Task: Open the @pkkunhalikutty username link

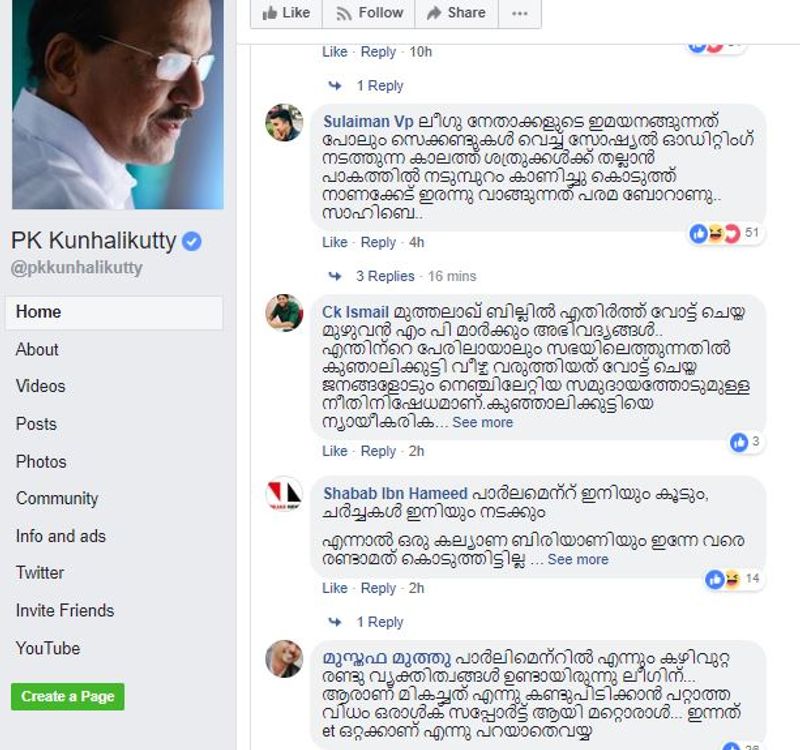Action: 77,268
